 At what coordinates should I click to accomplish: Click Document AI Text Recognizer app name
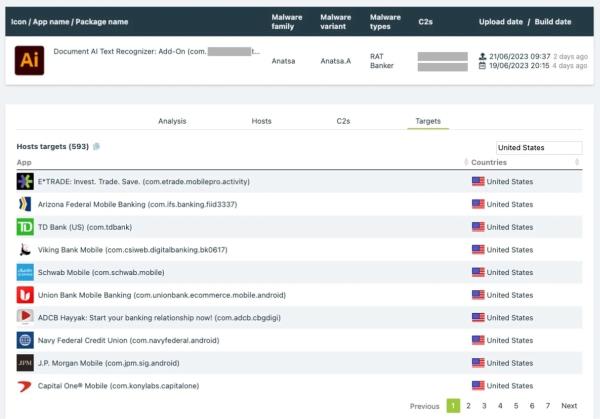[157, 51]
